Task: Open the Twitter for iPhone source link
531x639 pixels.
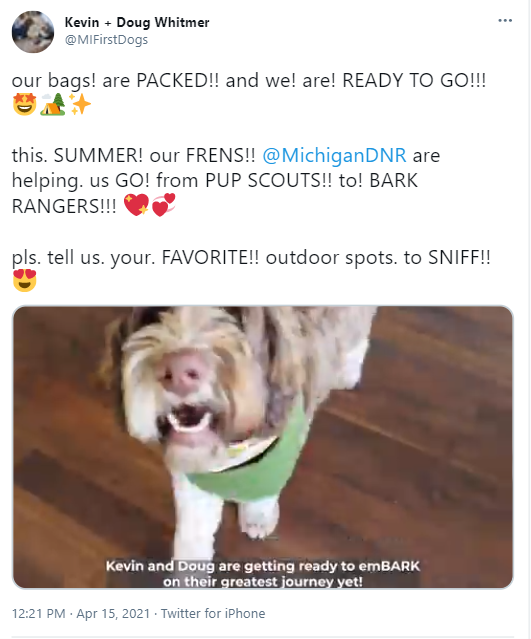Action: 213,613
